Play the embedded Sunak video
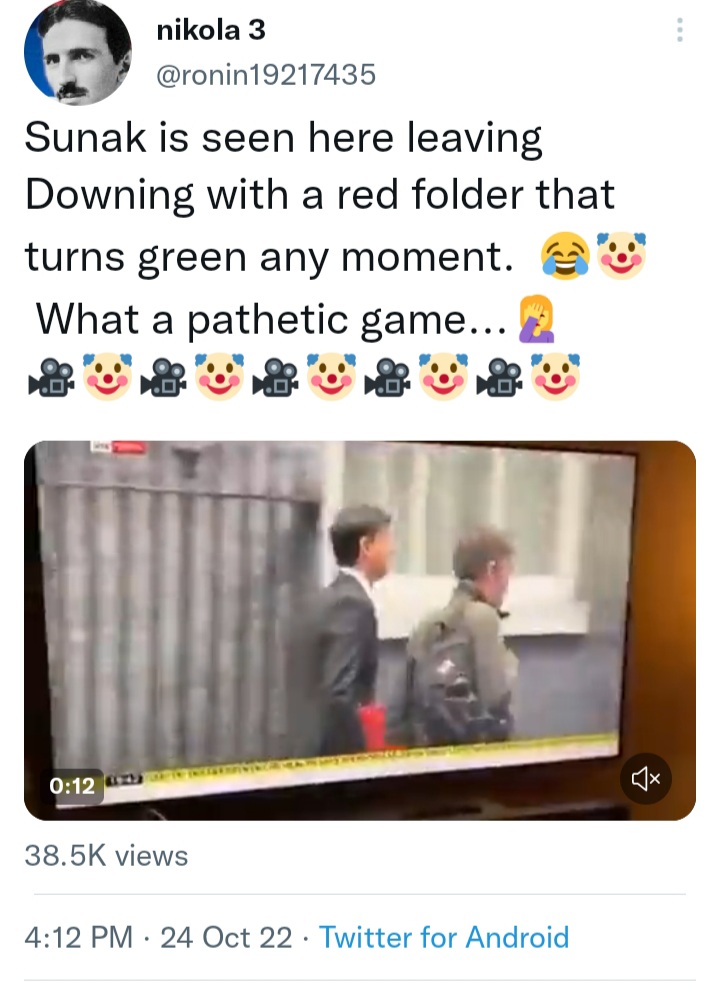 coord(359,630)
